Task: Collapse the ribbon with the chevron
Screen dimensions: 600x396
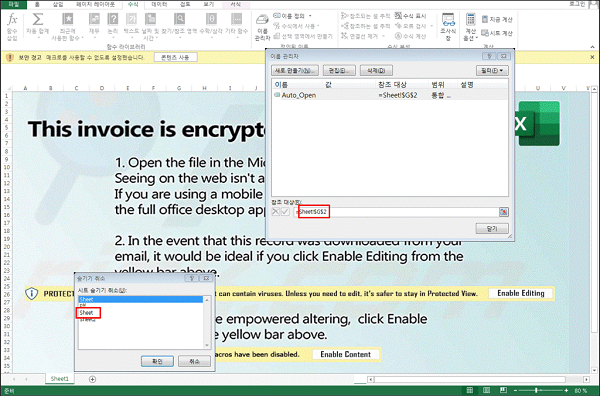Action: tap(592, 47)
